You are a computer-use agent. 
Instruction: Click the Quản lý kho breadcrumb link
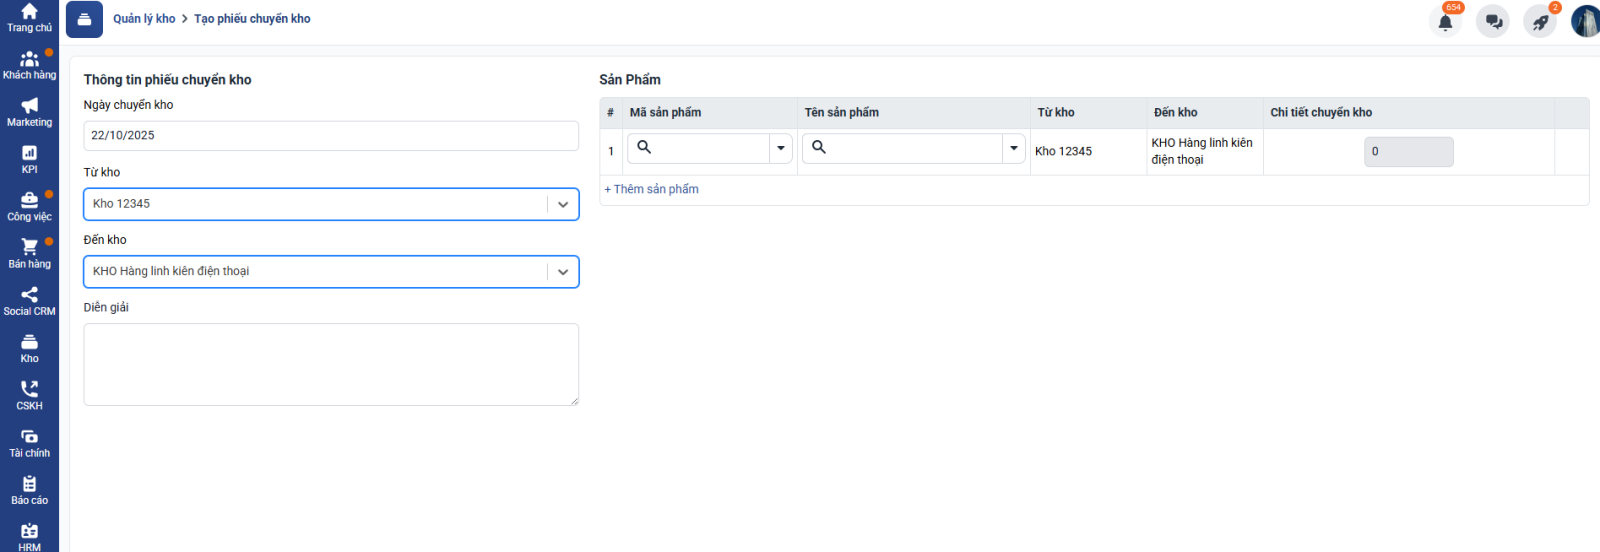(144, 19)
